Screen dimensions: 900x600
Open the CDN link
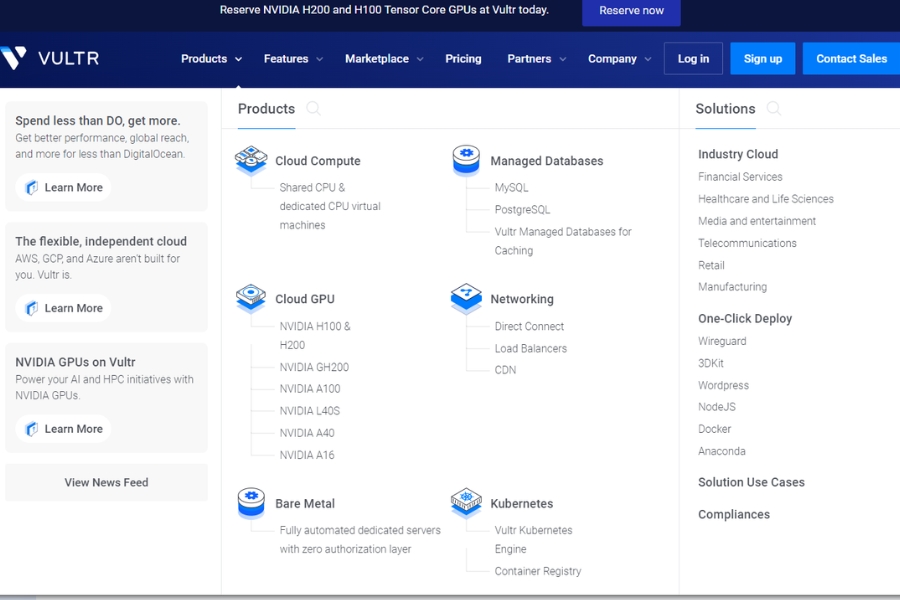point(505,370)
